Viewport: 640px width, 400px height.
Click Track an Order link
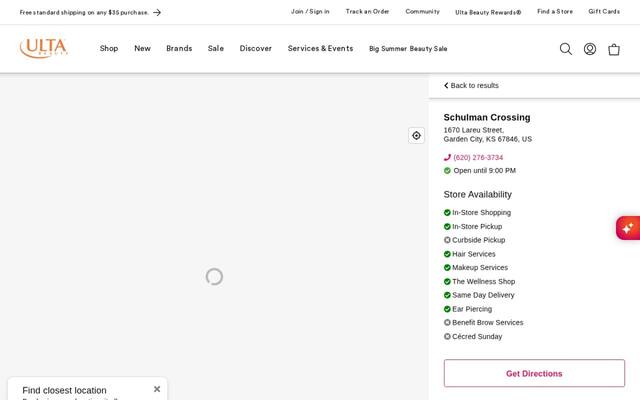click(x=367, y=11)
